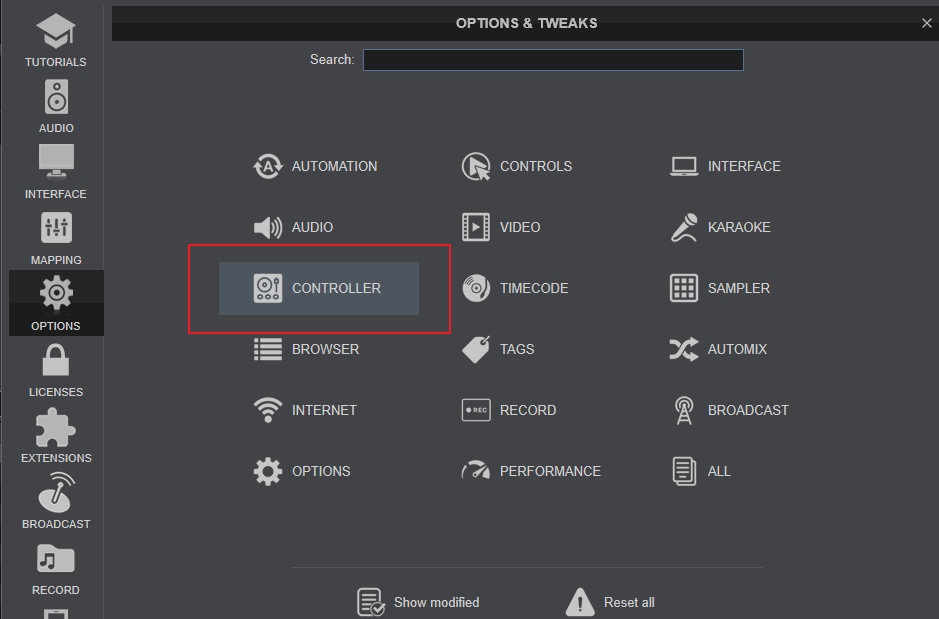Open the Performance gauge category
The height and width of the screenshot is (619, 939).
tap(532, 471)
